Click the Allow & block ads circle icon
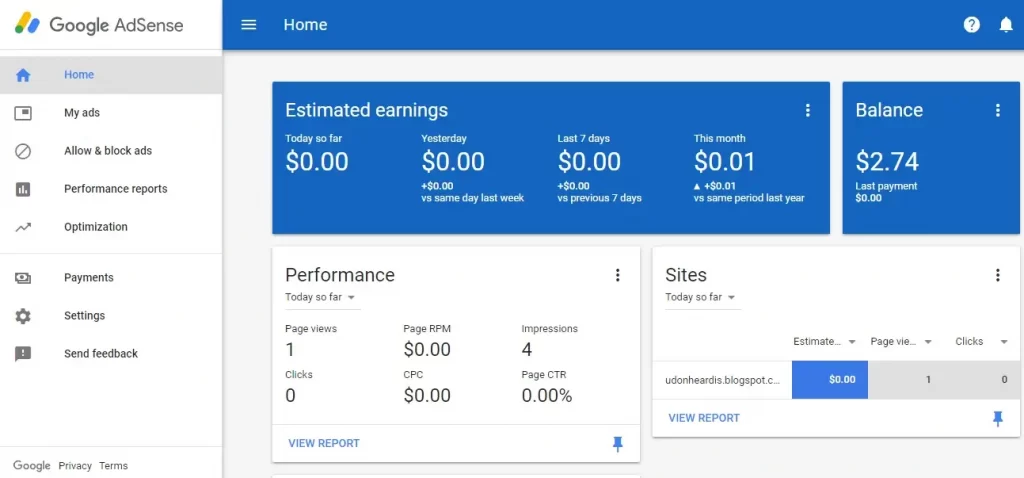The height and width of the screenshot is (478, 1024). (x=23, y=151)
